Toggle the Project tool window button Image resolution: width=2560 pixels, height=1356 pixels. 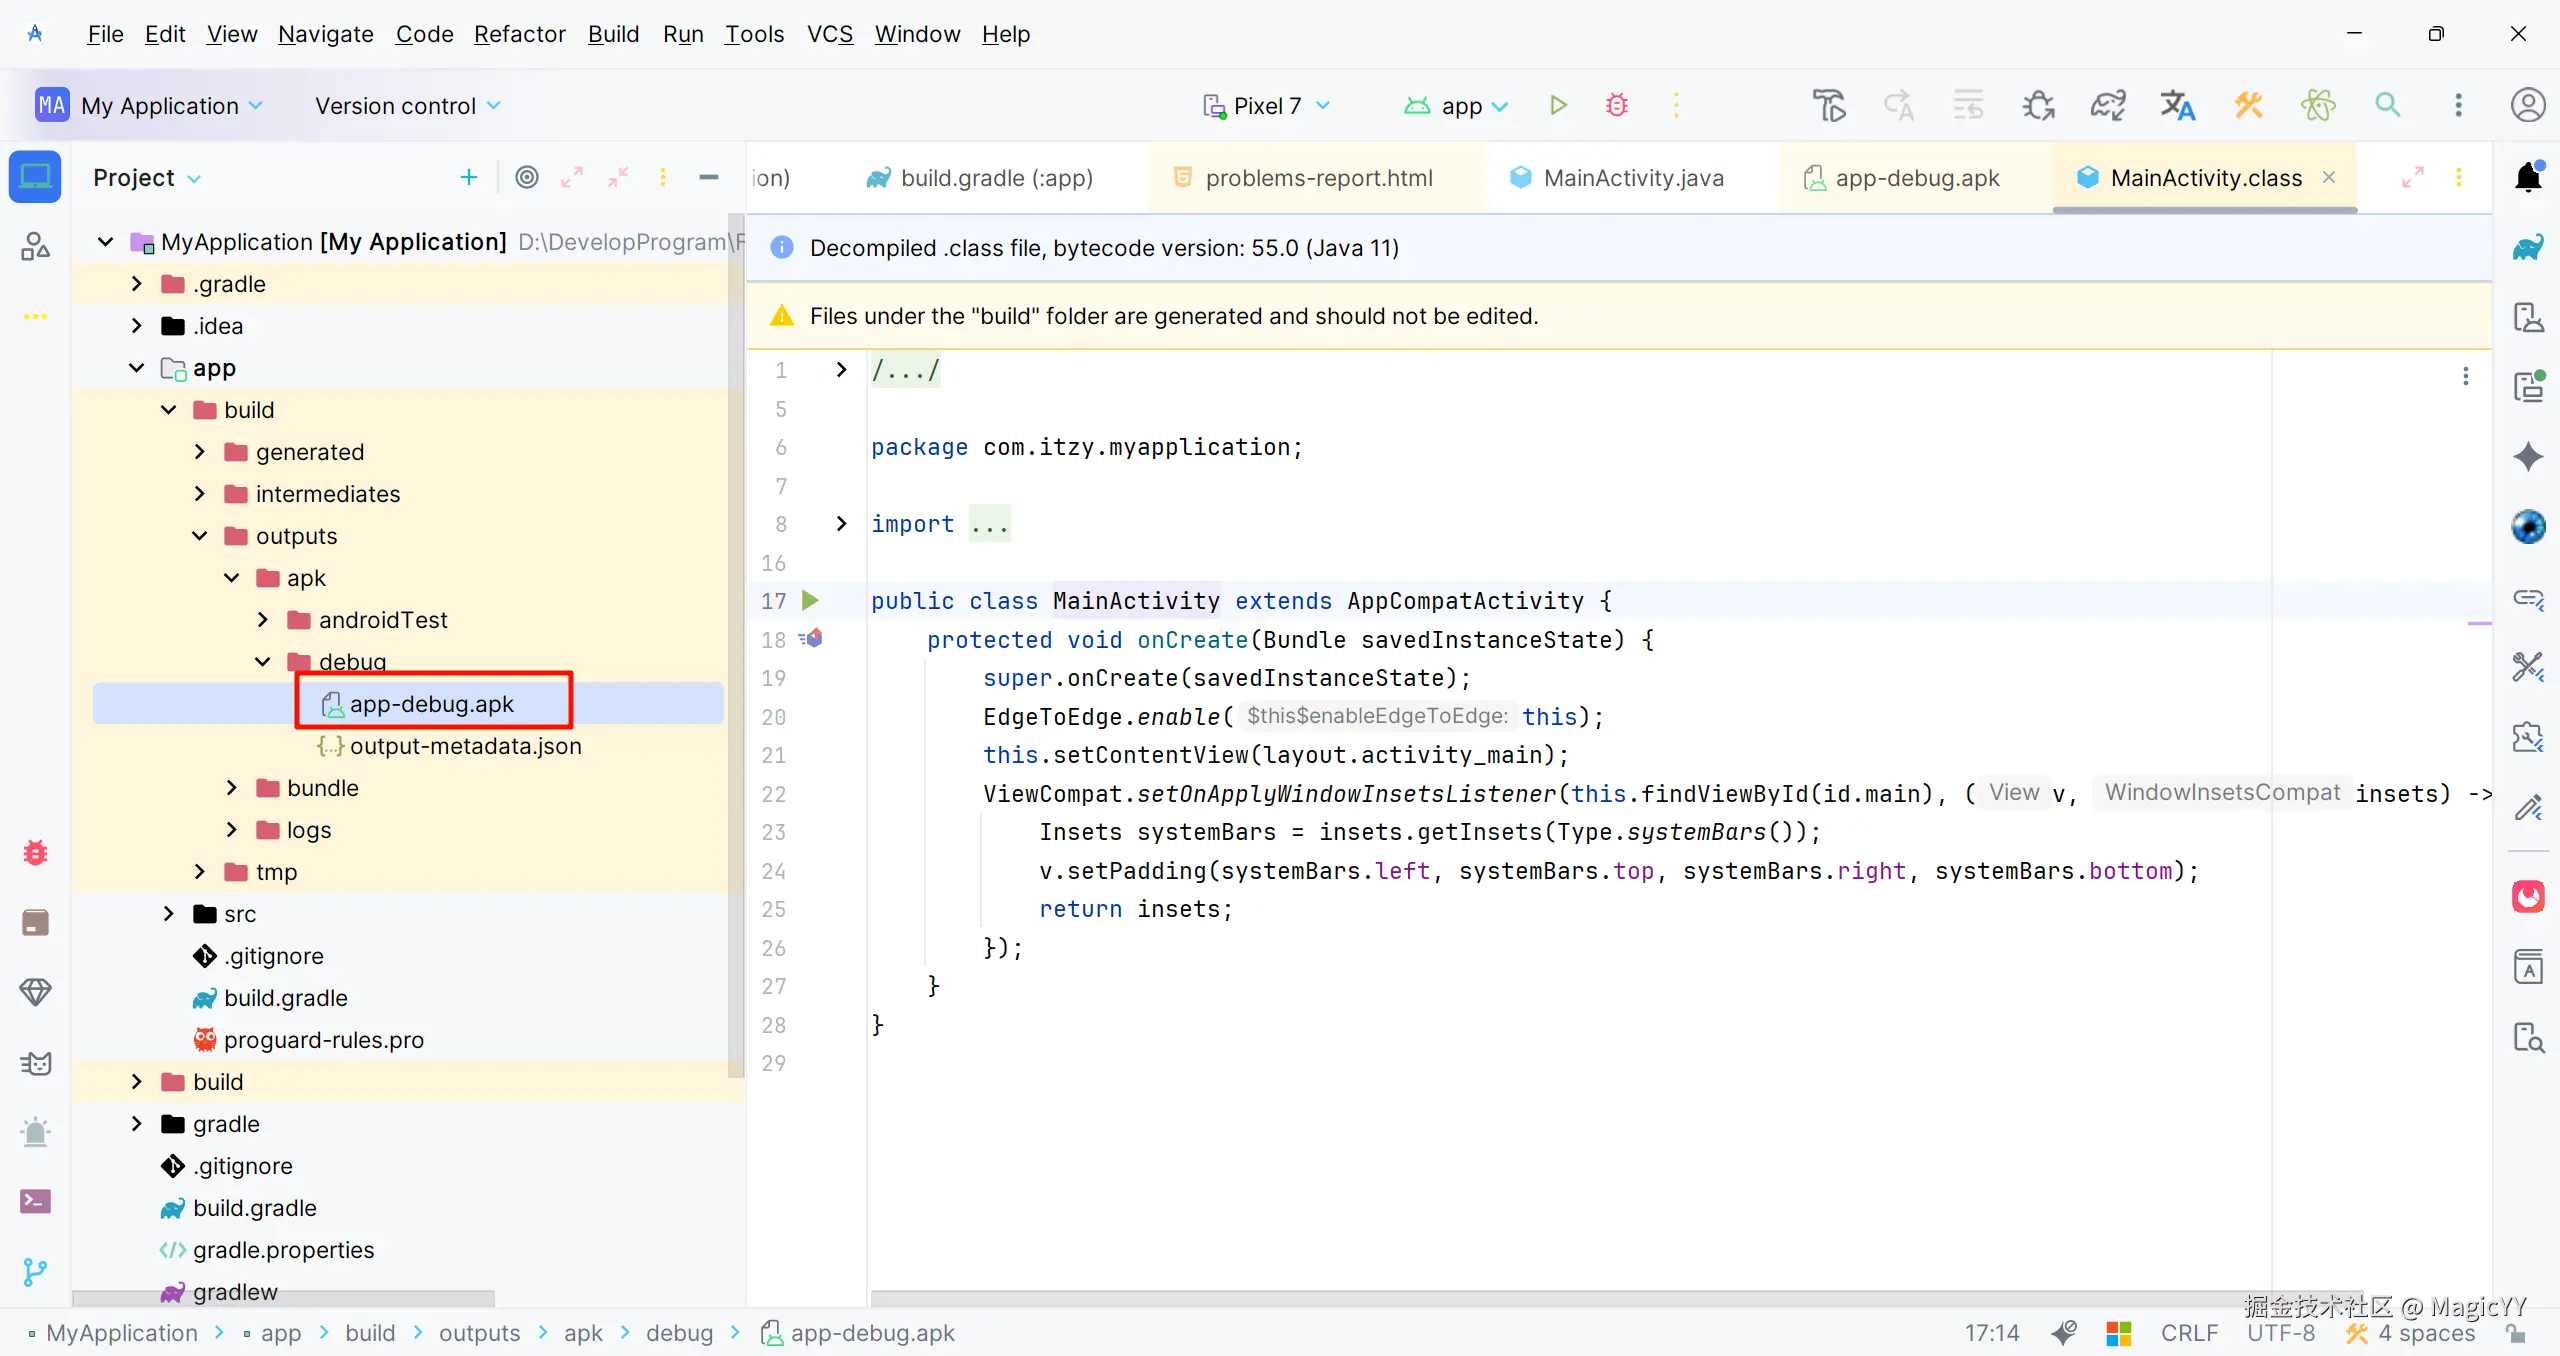click(35, 177)
